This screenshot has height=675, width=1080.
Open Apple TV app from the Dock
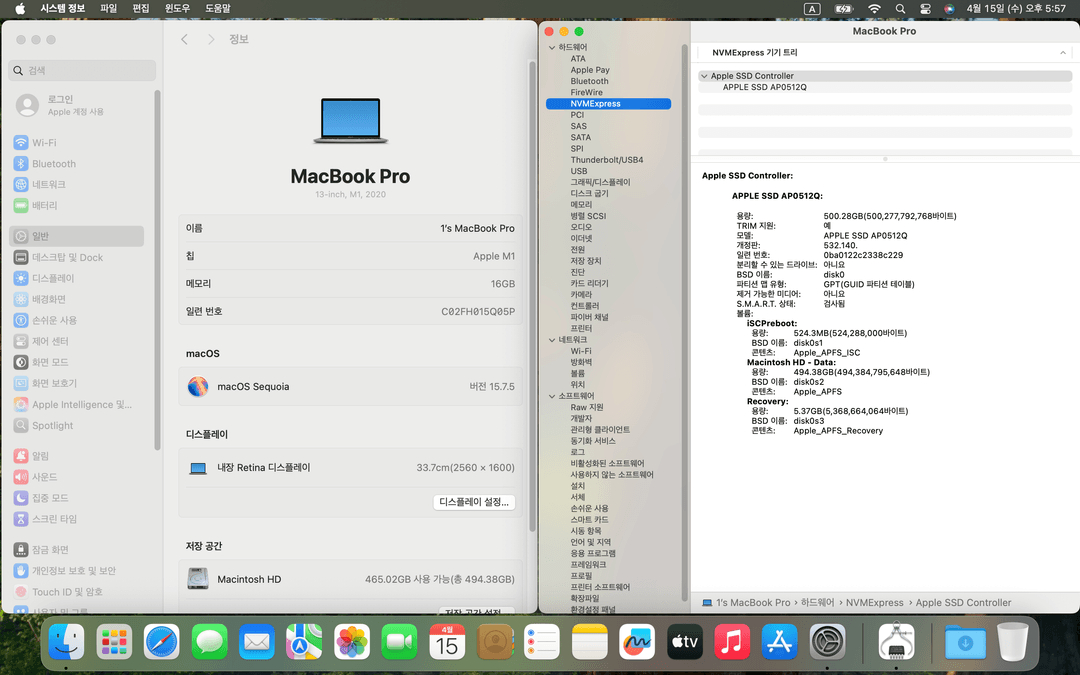685,642
